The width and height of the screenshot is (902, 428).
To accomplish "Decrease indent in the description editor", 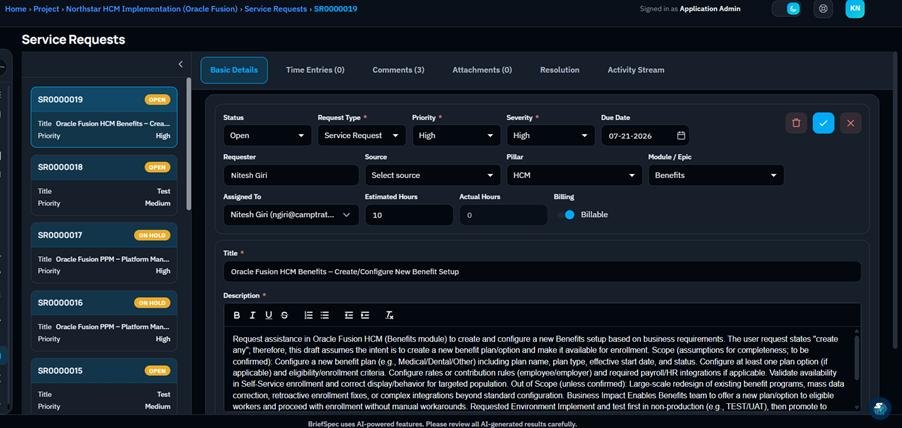I will [349, 315].
